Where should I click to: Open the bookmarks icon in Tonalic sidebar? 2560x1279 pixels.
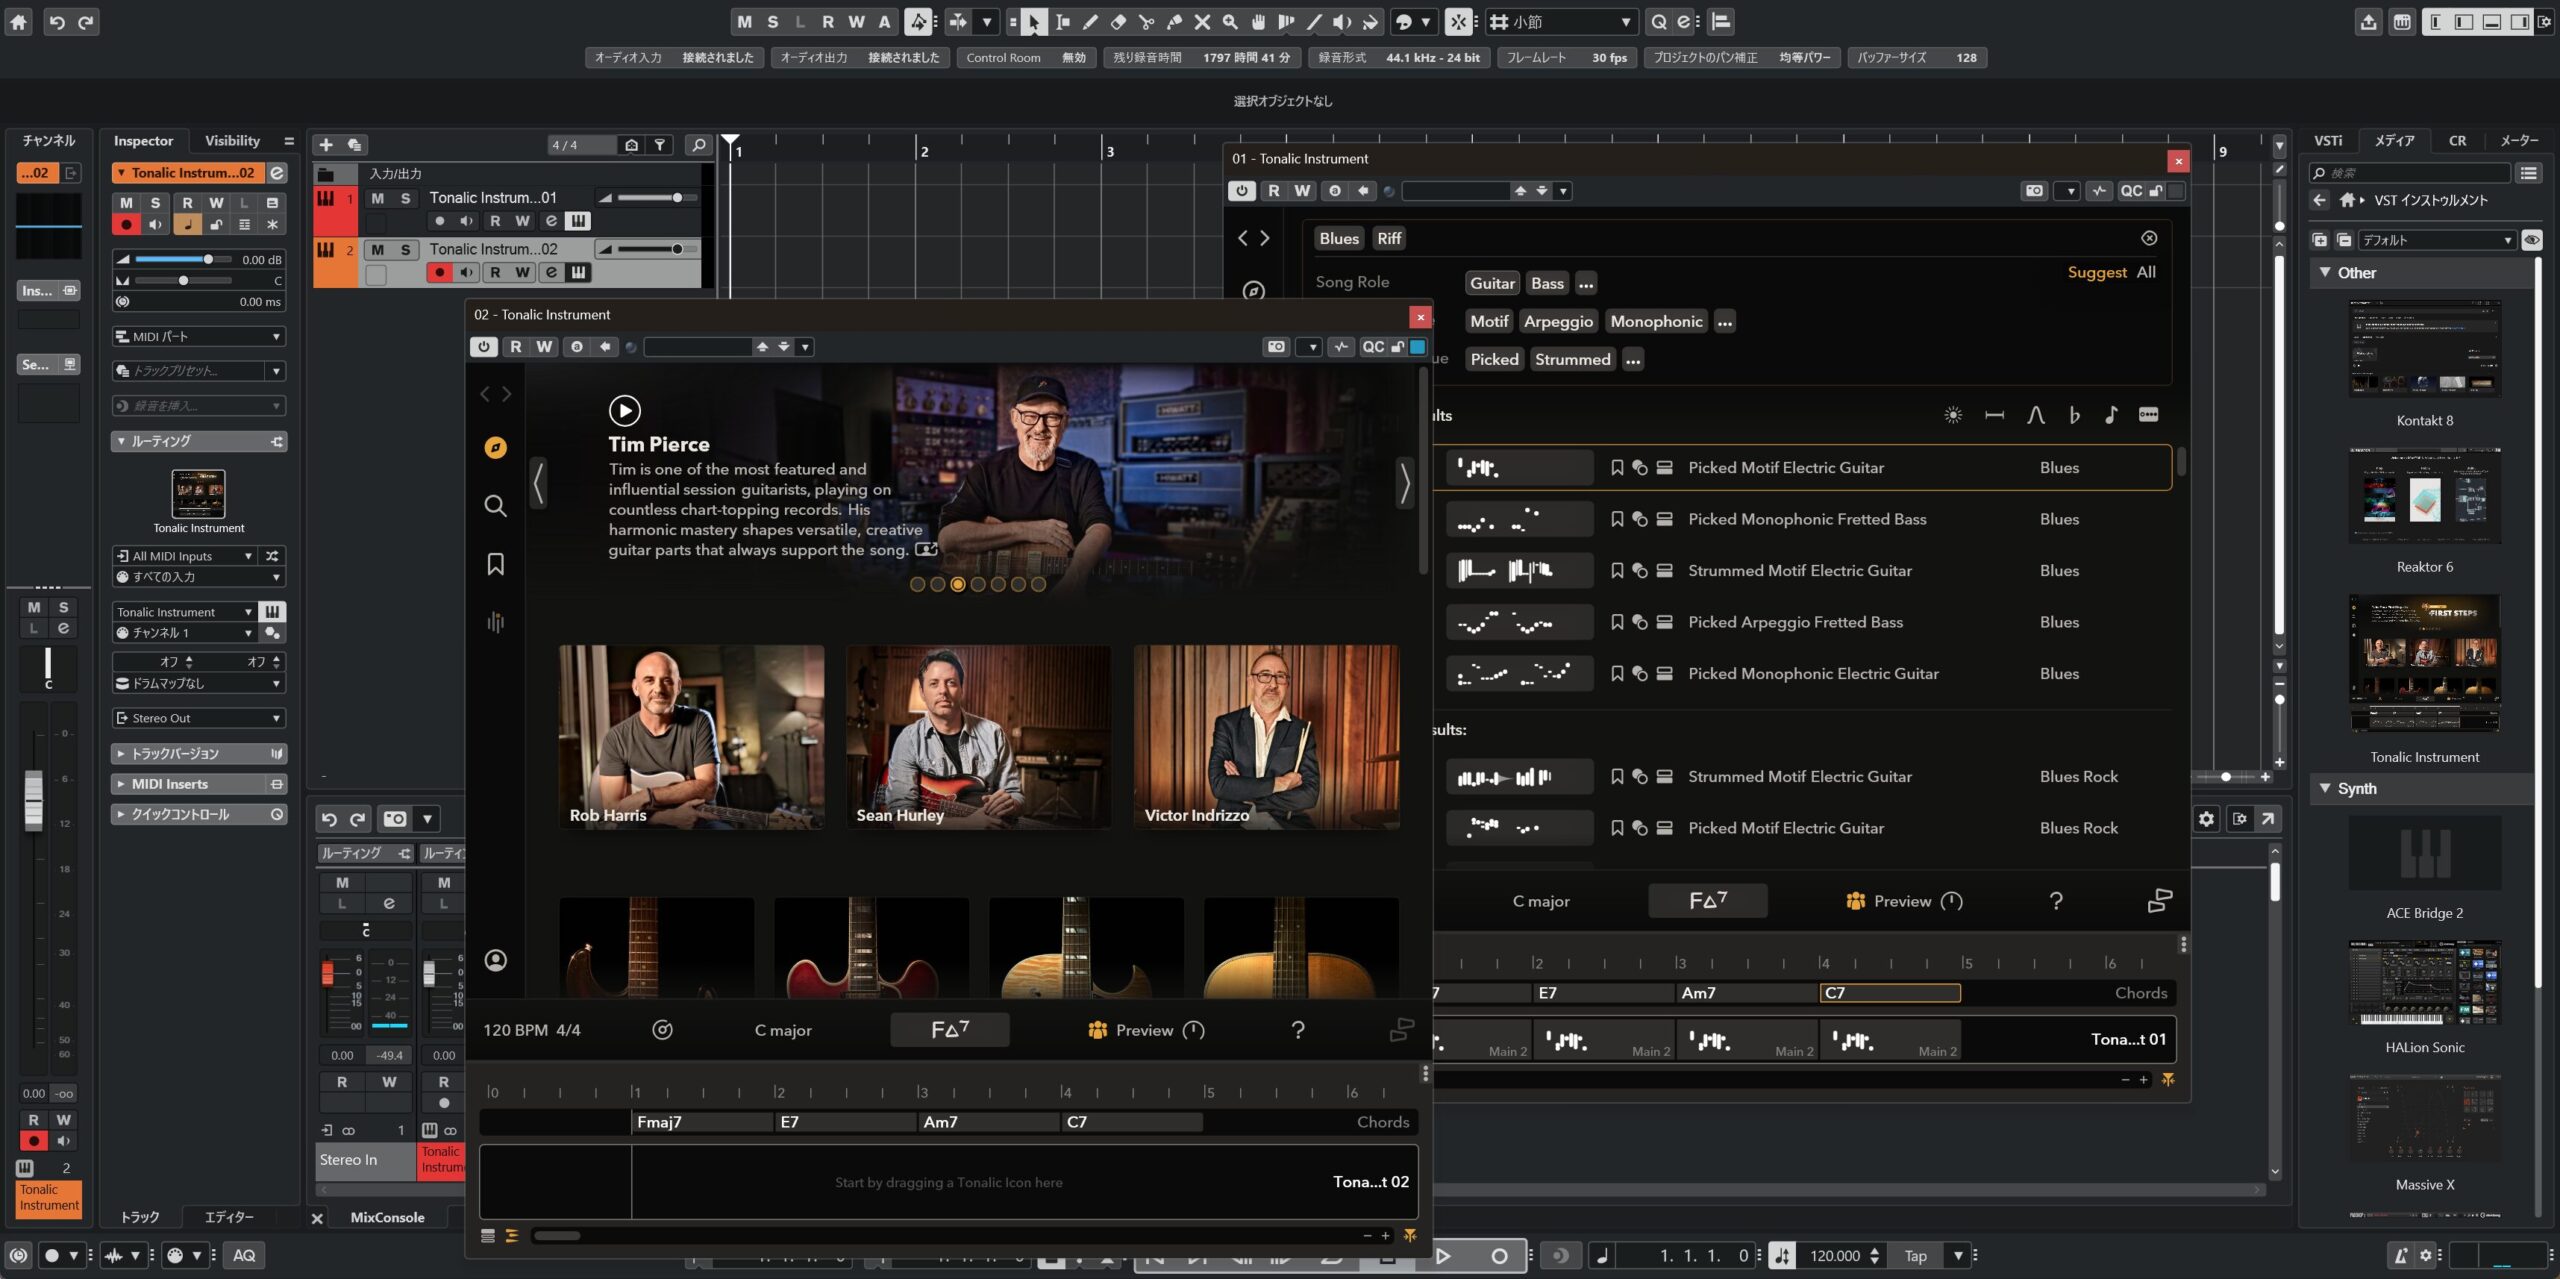495,564
